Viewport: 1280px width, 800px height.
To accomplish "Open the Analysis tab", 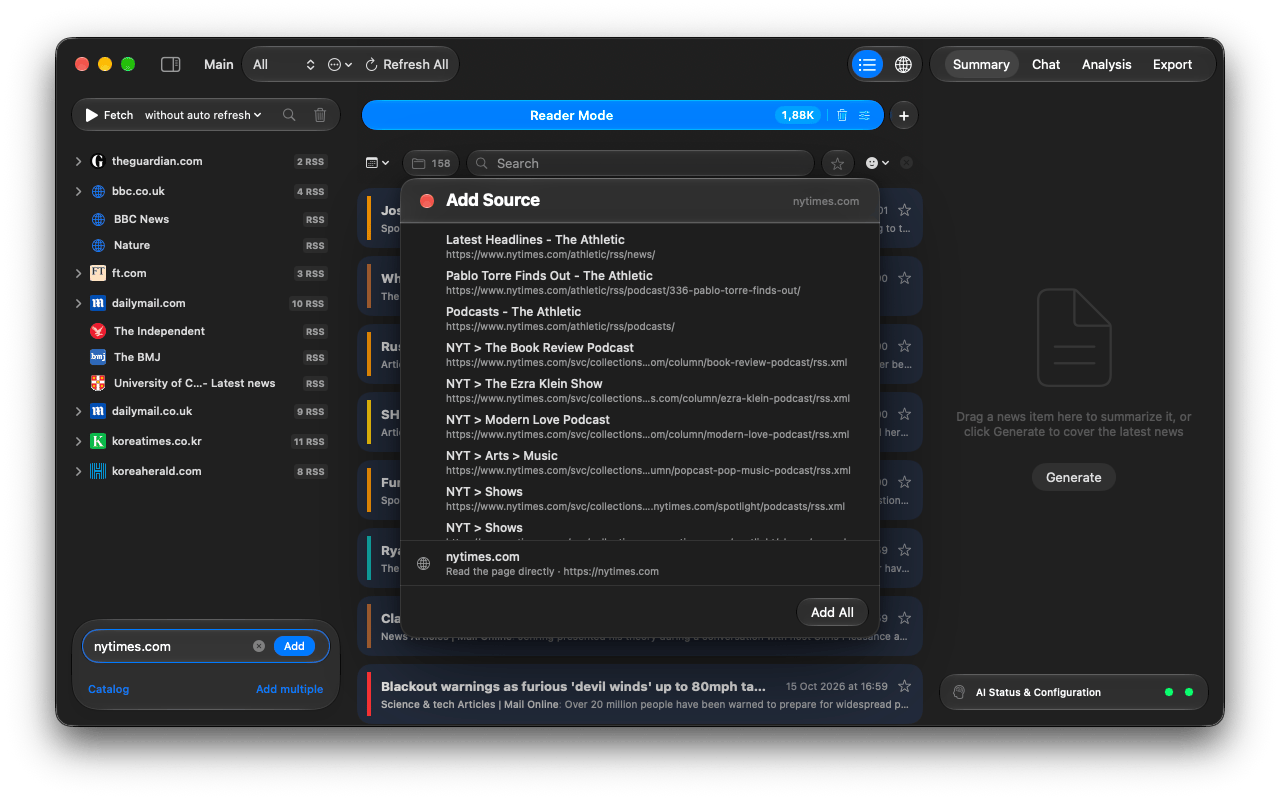I will click(x=1106, y=64).
